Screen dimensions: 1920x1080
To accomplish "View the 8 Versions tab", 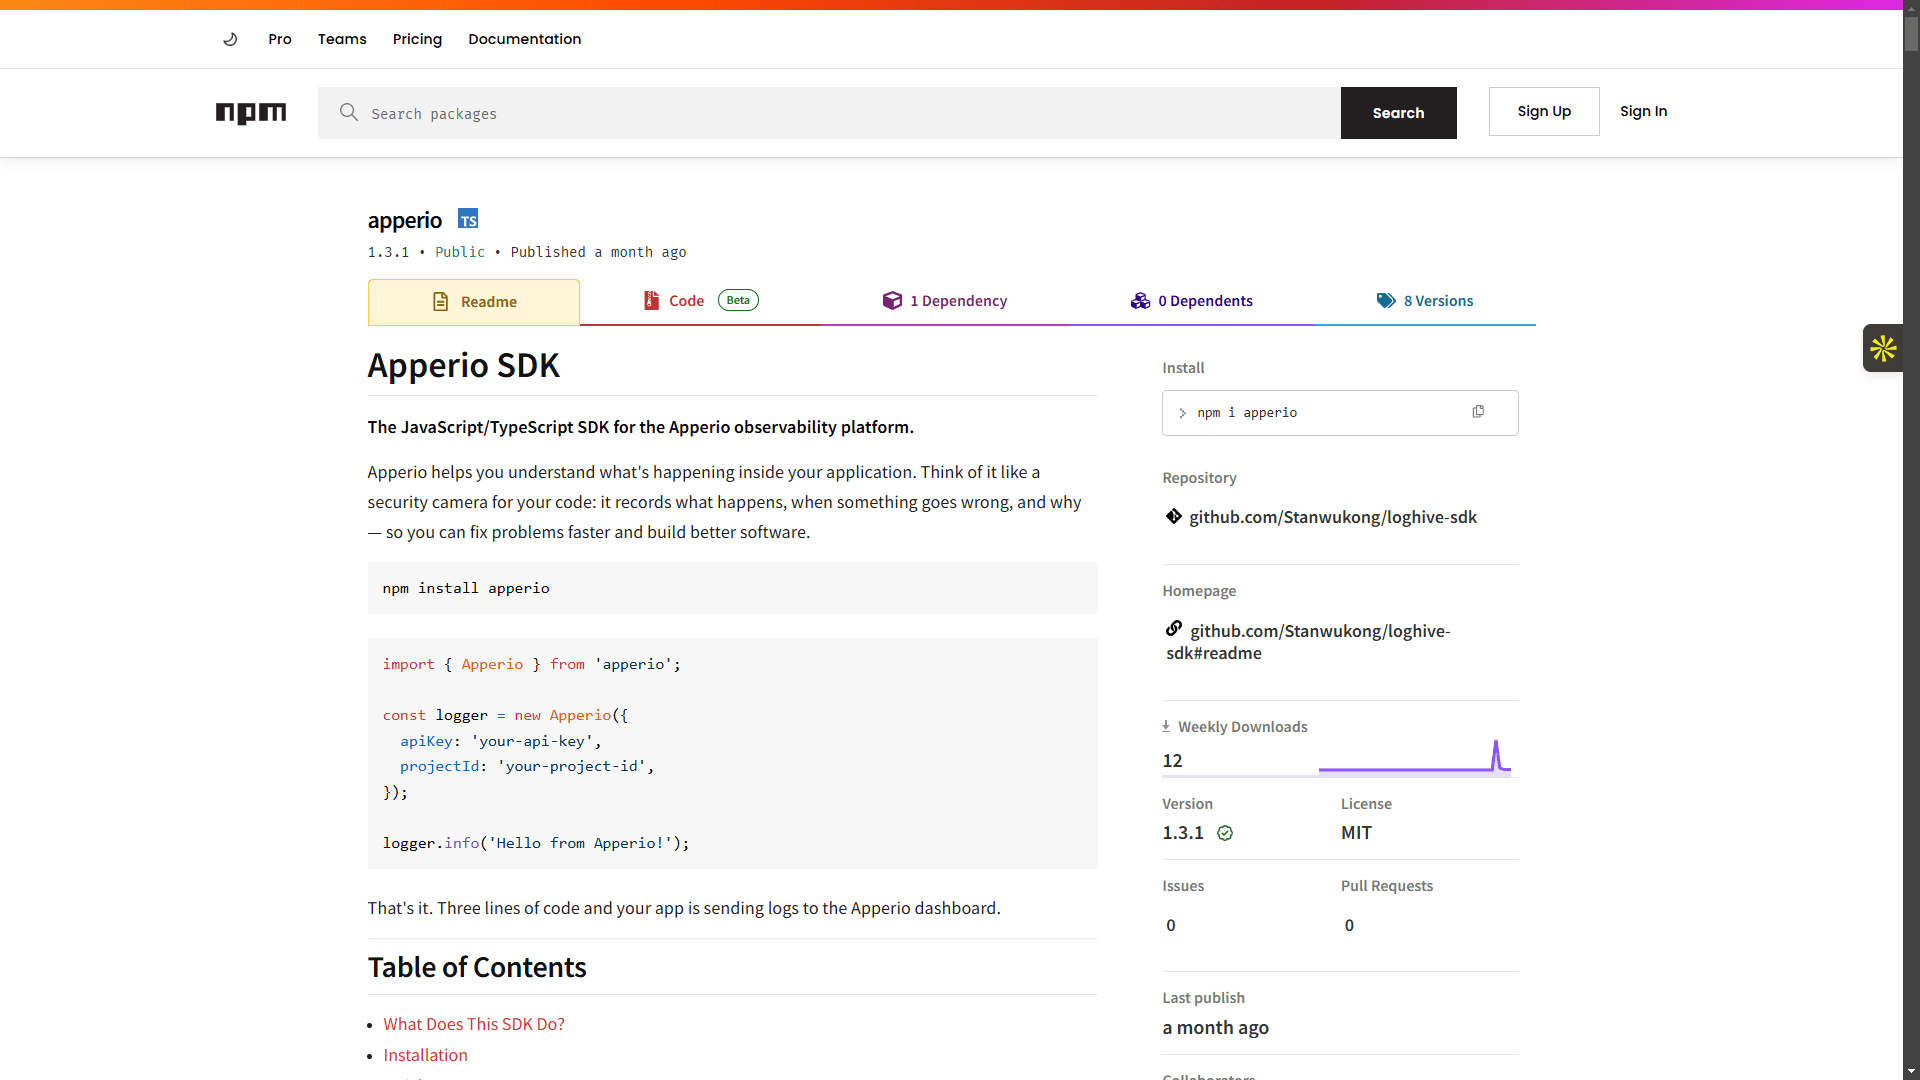I will click(x=1425, y=301).
